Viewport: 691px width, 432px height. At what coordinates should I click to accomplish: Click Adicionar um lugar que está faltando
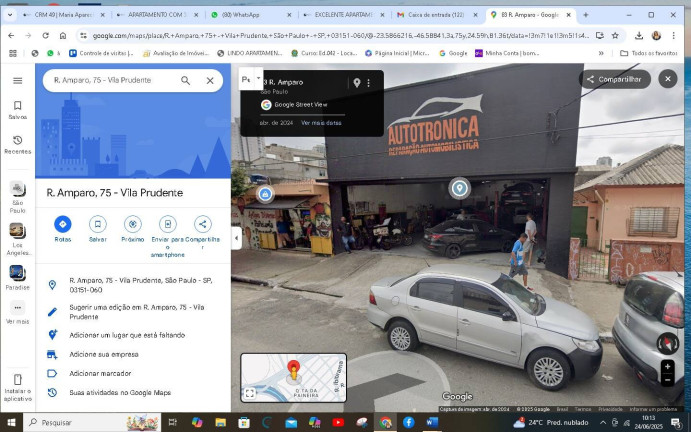tap(133, 335)
